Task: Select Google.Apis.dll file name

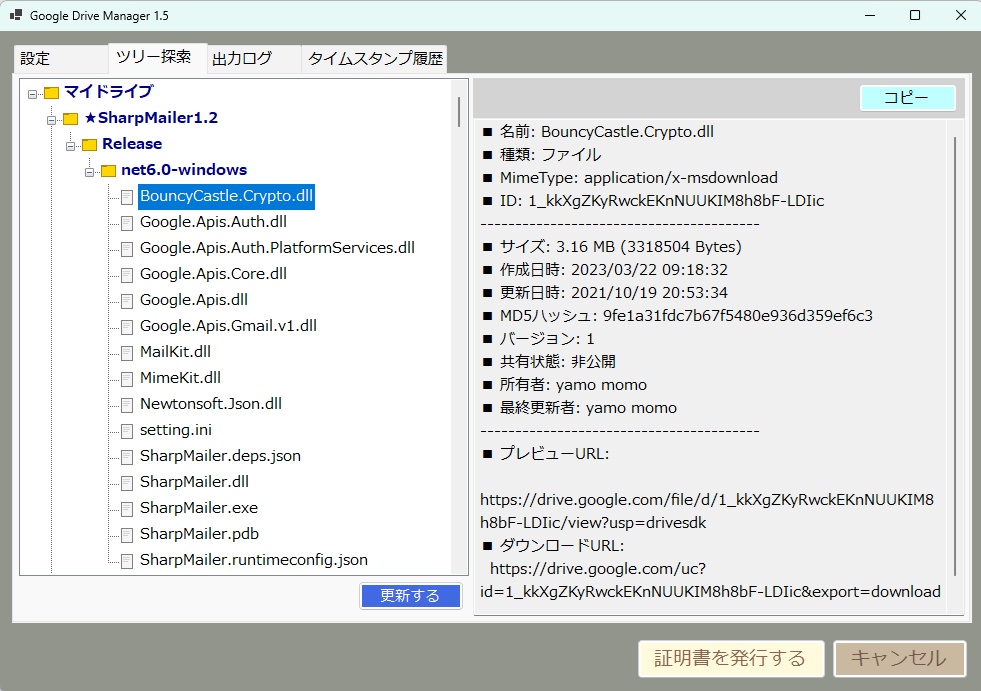Action: 194,300
